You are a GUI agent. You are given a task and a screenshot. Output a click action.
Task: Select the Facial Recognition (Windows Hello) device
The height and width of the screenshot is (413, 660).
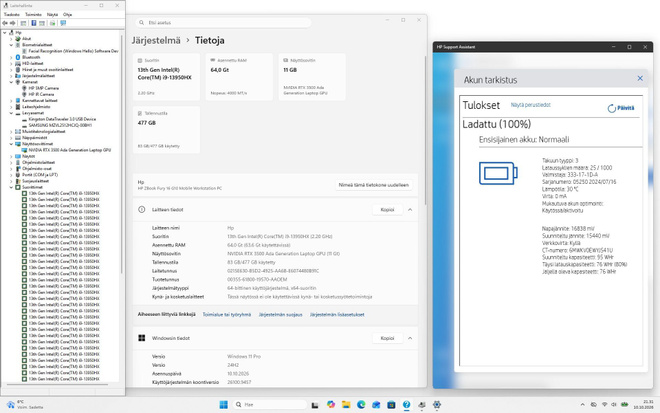[x=73, y=51]
